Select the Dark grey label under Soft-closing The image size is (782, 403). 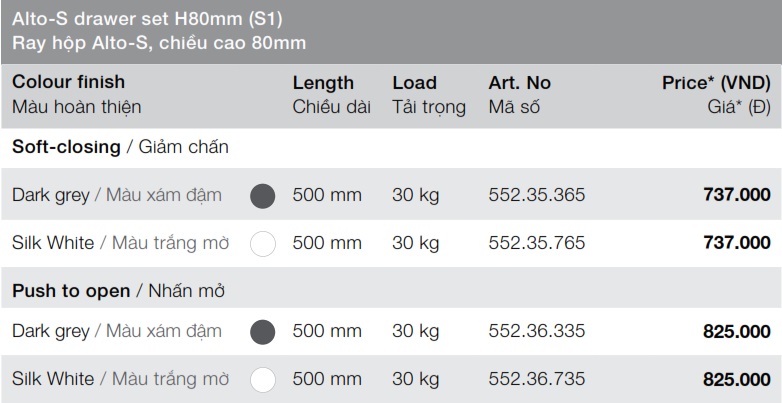[x=51, y=195]
